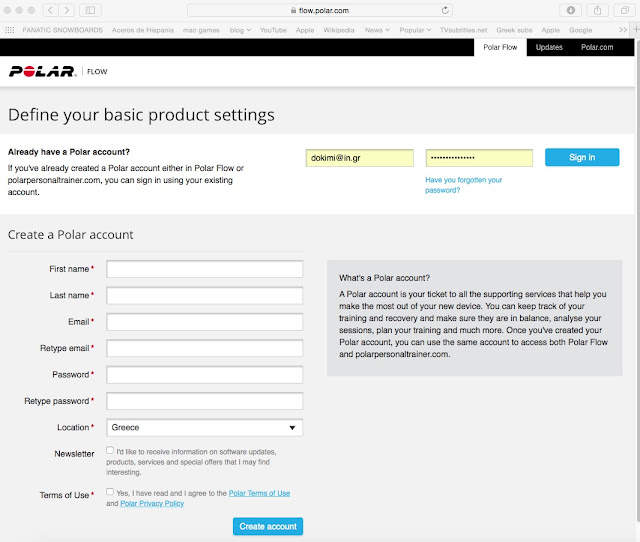The image size is (640, 542).
Task: Open 'Have you forgotten your password?' link
Action: pyautogui.click(x=463, y=185)
